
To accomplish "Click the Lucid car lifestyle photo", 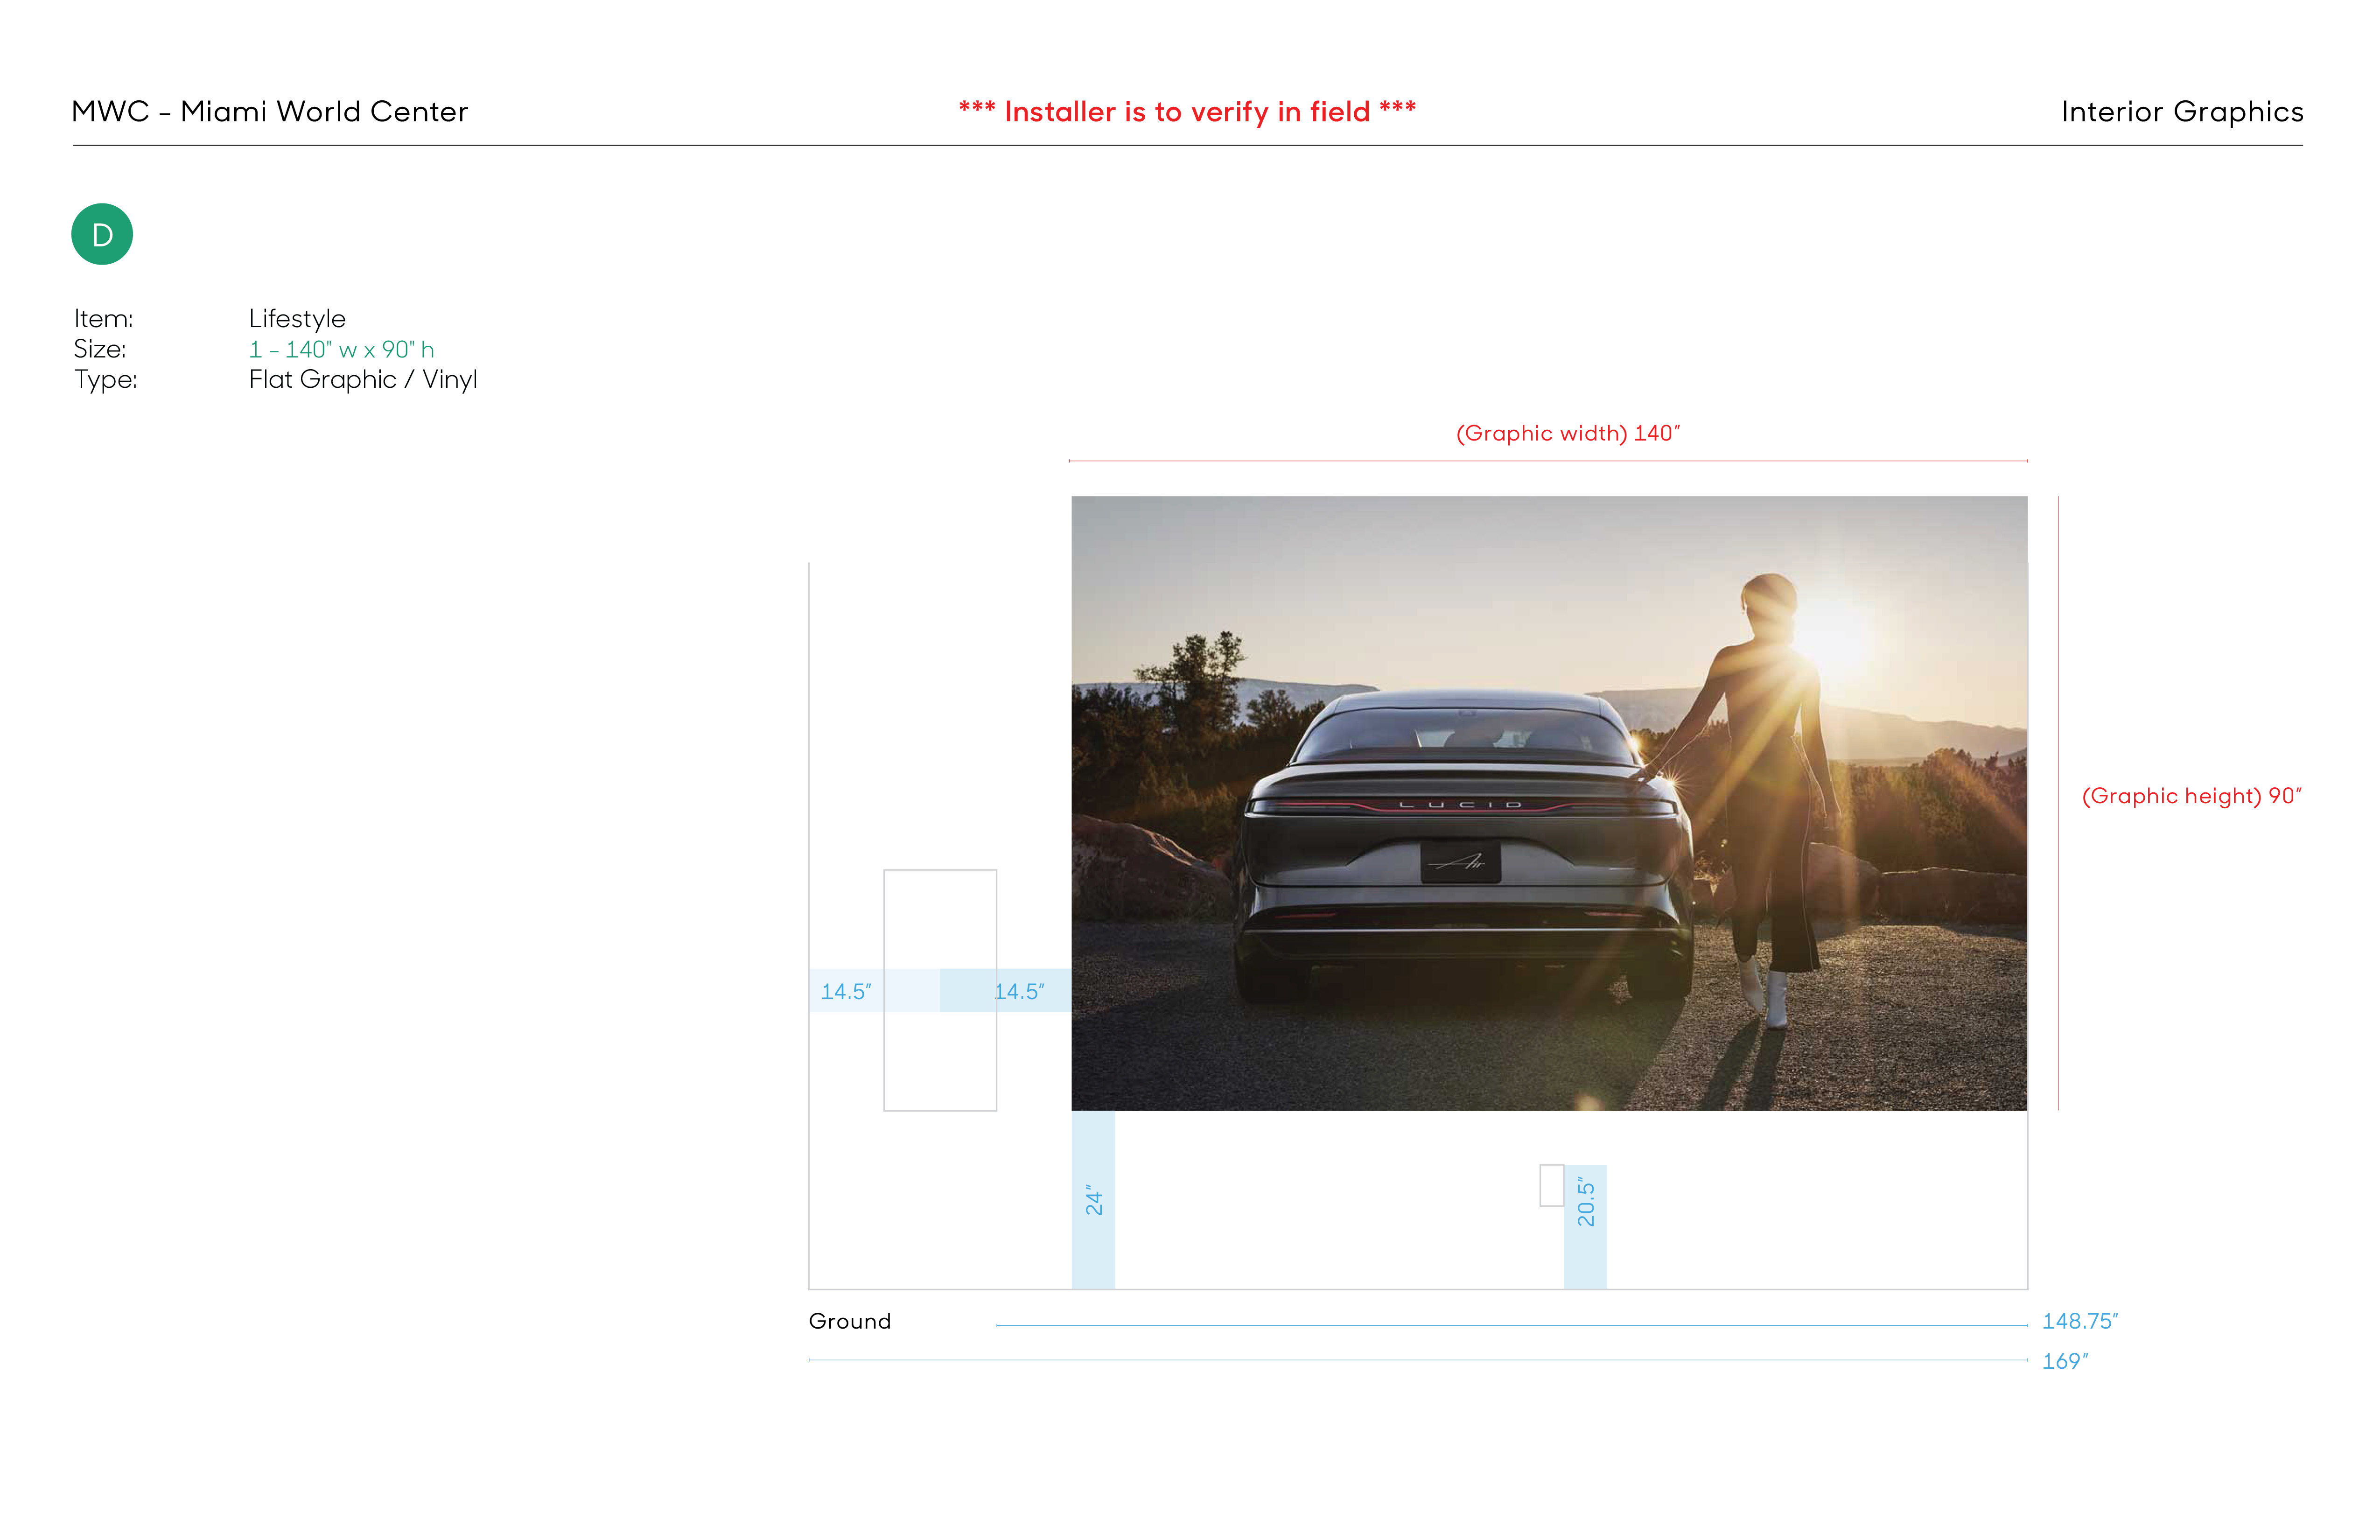I will (1549, 803).
